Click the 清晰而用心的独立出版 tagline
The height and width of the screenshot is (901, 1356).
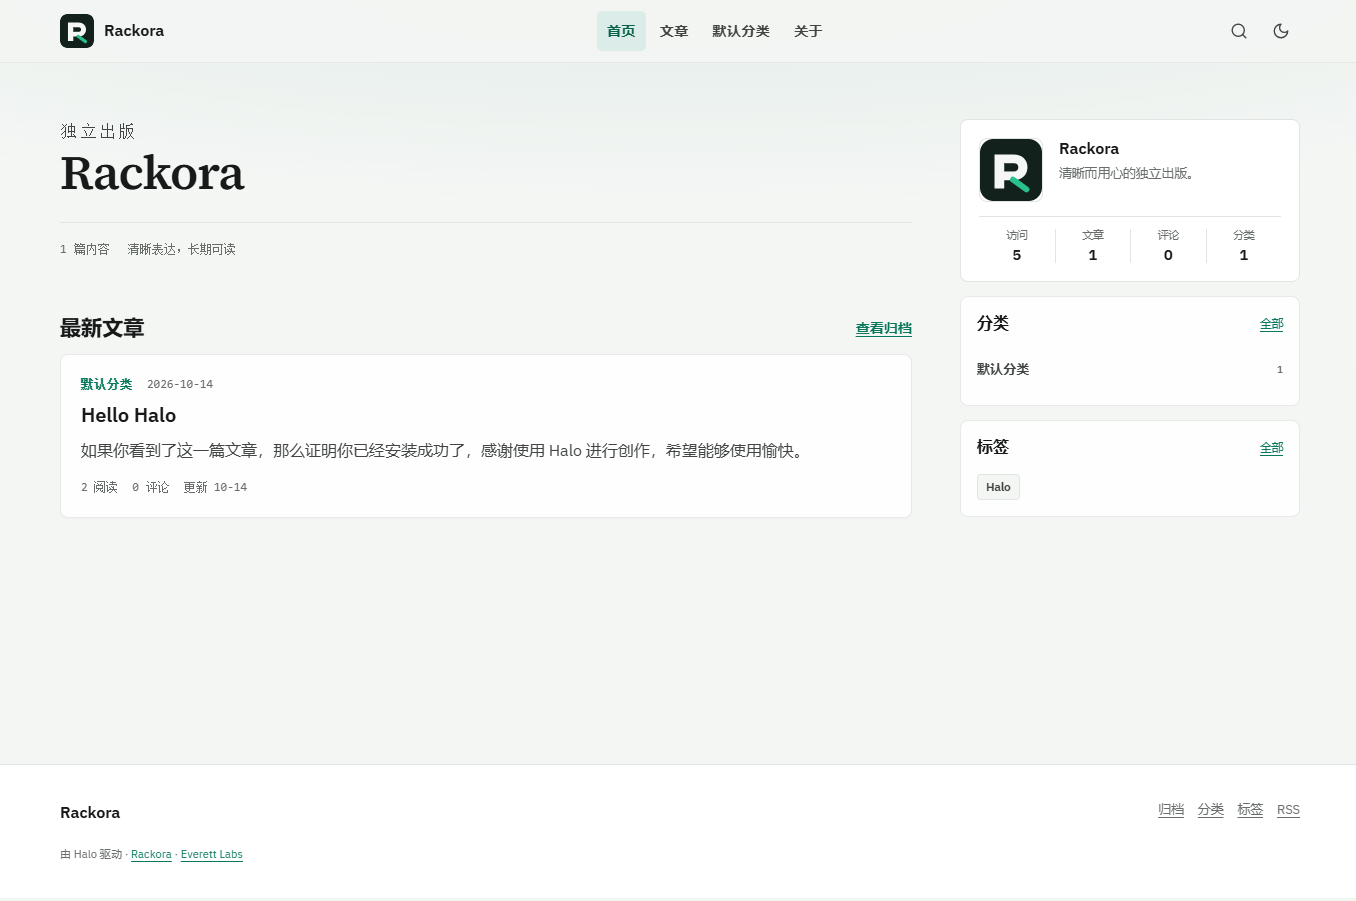[1127, 173]
